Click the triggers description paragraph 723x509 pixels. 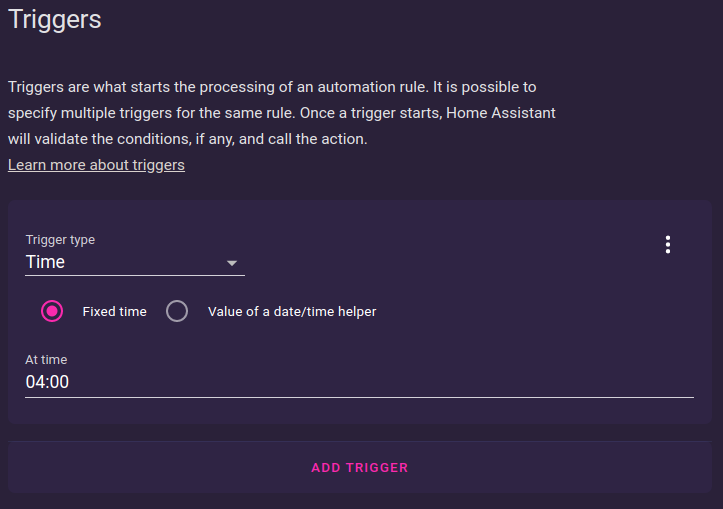coord(282,113)
